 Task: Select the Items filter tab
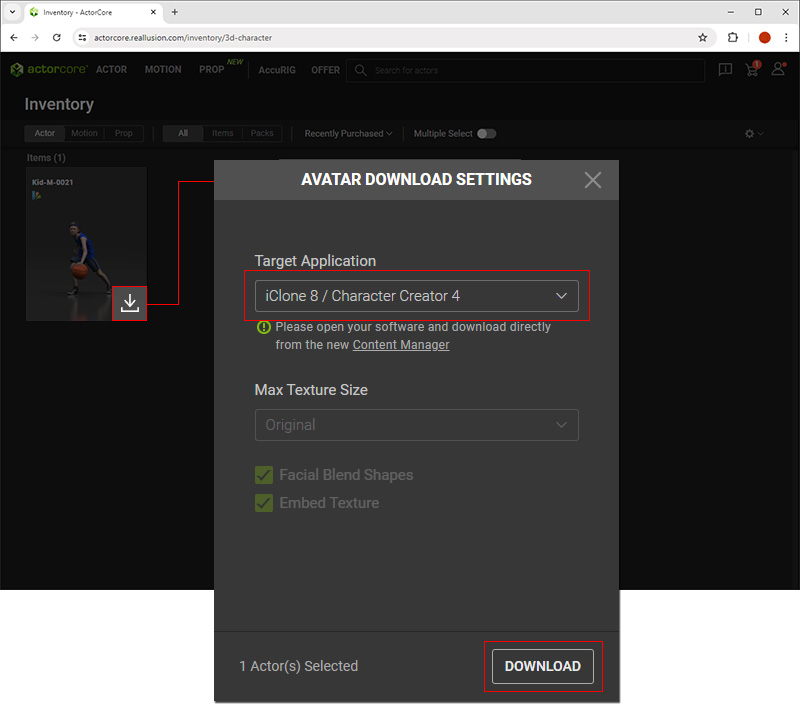(222, 133)
